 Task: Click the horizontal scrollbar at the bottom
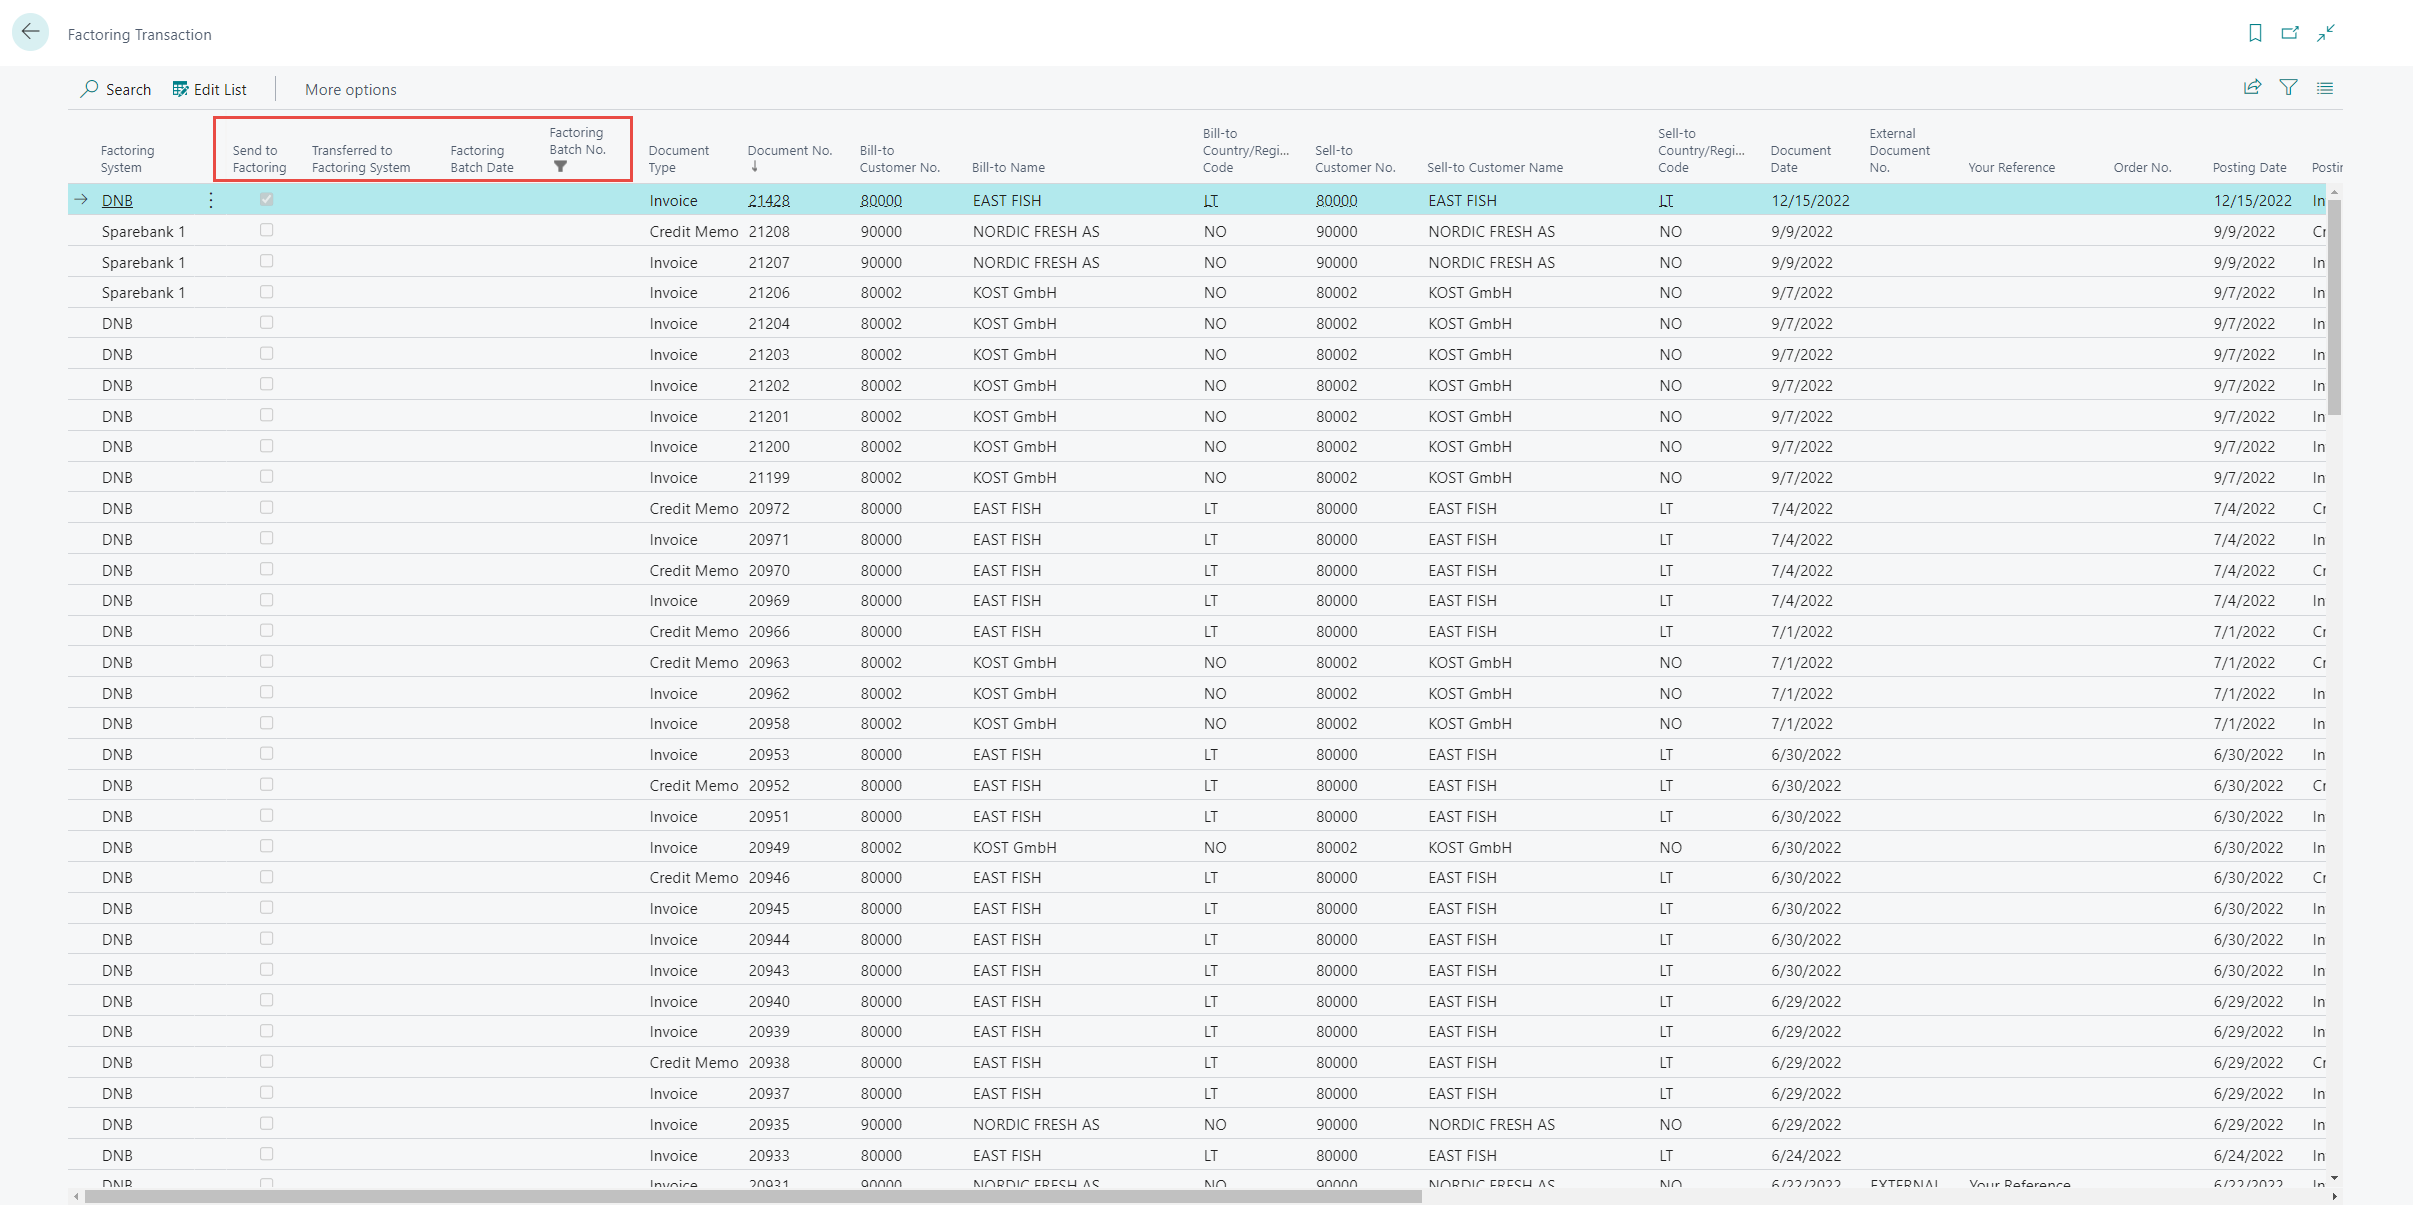point(752,1196)
